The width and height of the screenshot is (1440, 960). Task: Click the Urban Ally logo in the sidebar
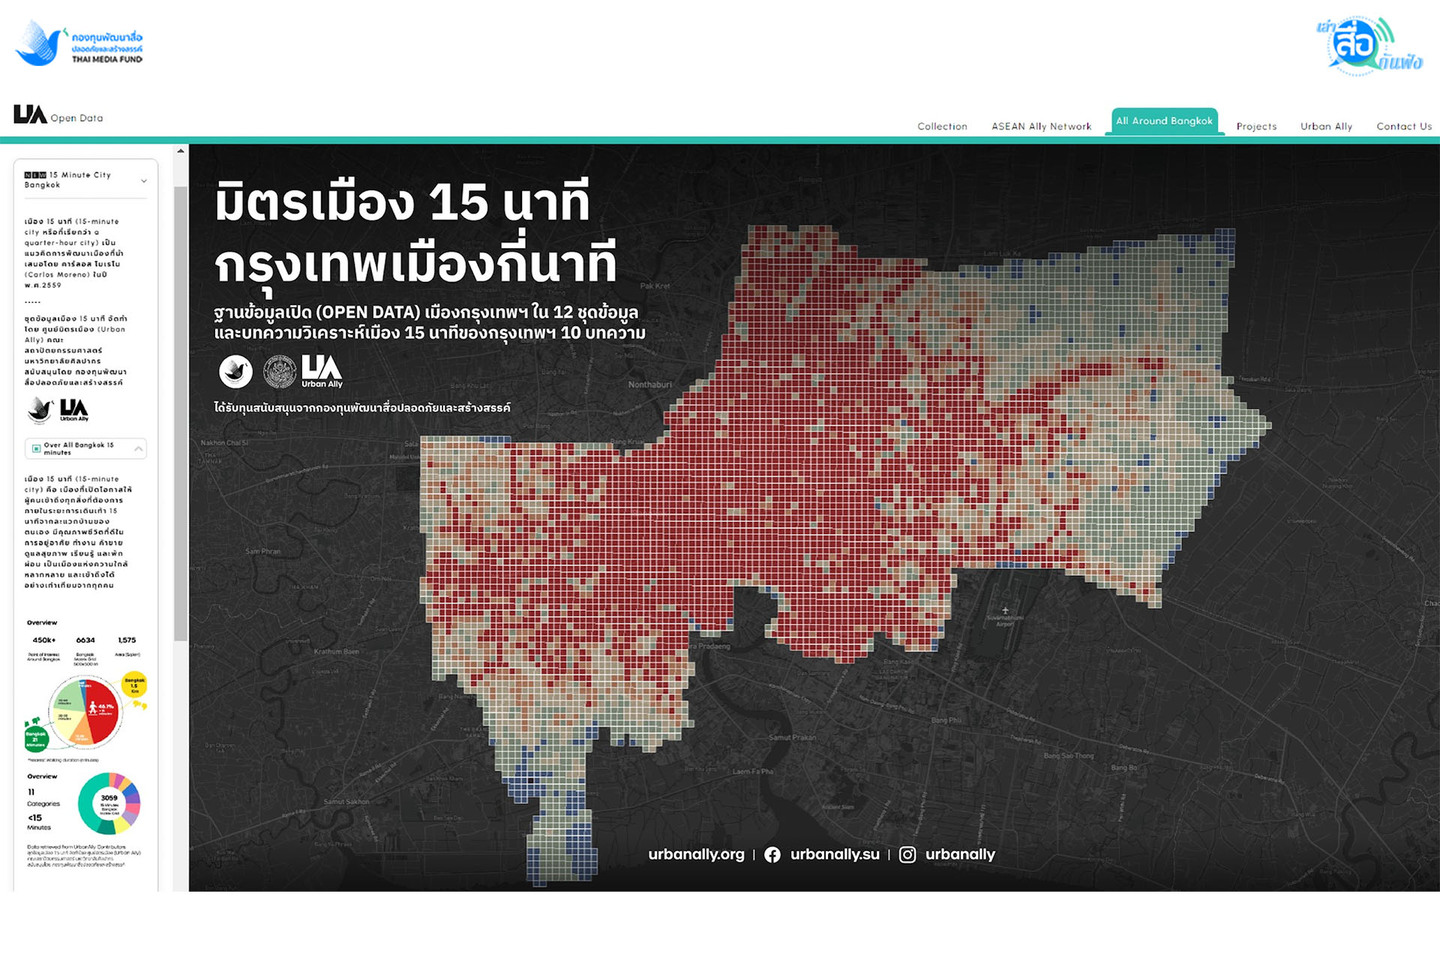(x=74, y=409)
